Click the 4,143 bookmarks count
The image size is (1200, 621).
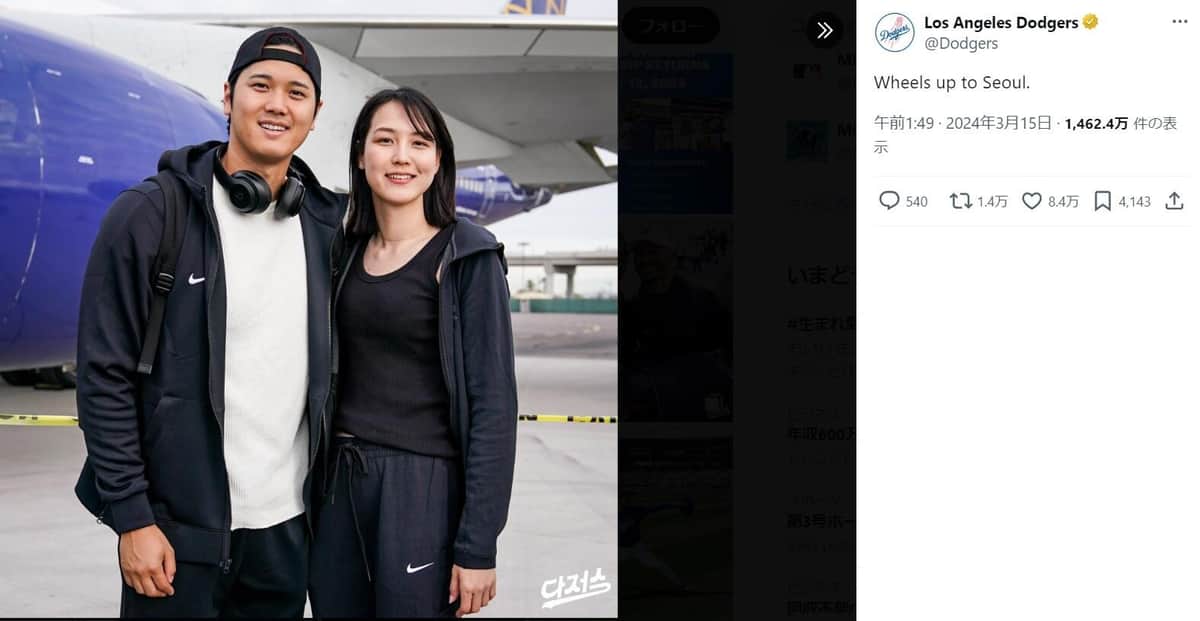click(x=1134, y=202)
